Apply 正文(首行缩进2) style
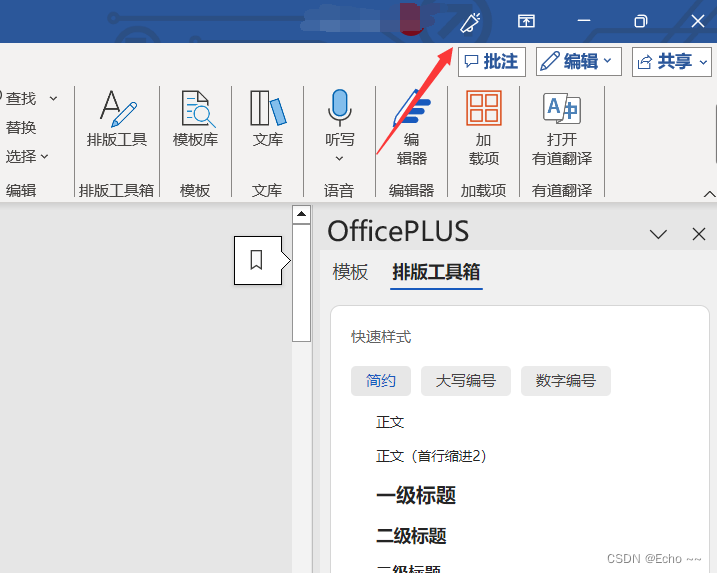Image resolution: width=717 pixels, height=573 pixels. 431,456
